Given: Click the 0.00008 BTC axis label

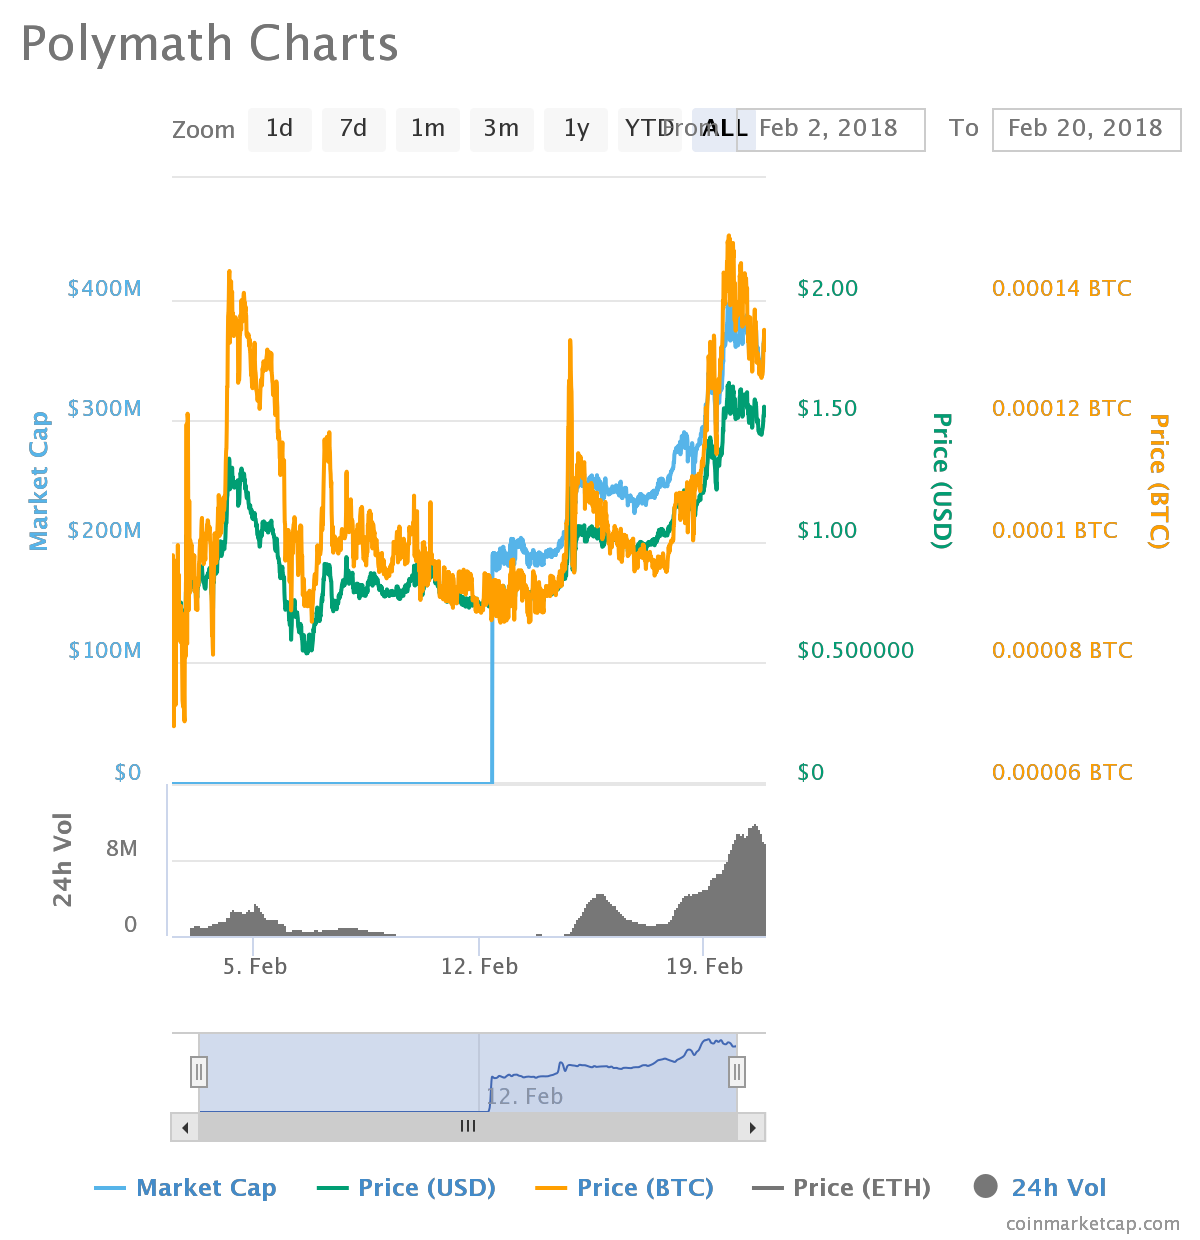Looking at the screenshot, I should pyautogui.click(x=1062, y=651).
